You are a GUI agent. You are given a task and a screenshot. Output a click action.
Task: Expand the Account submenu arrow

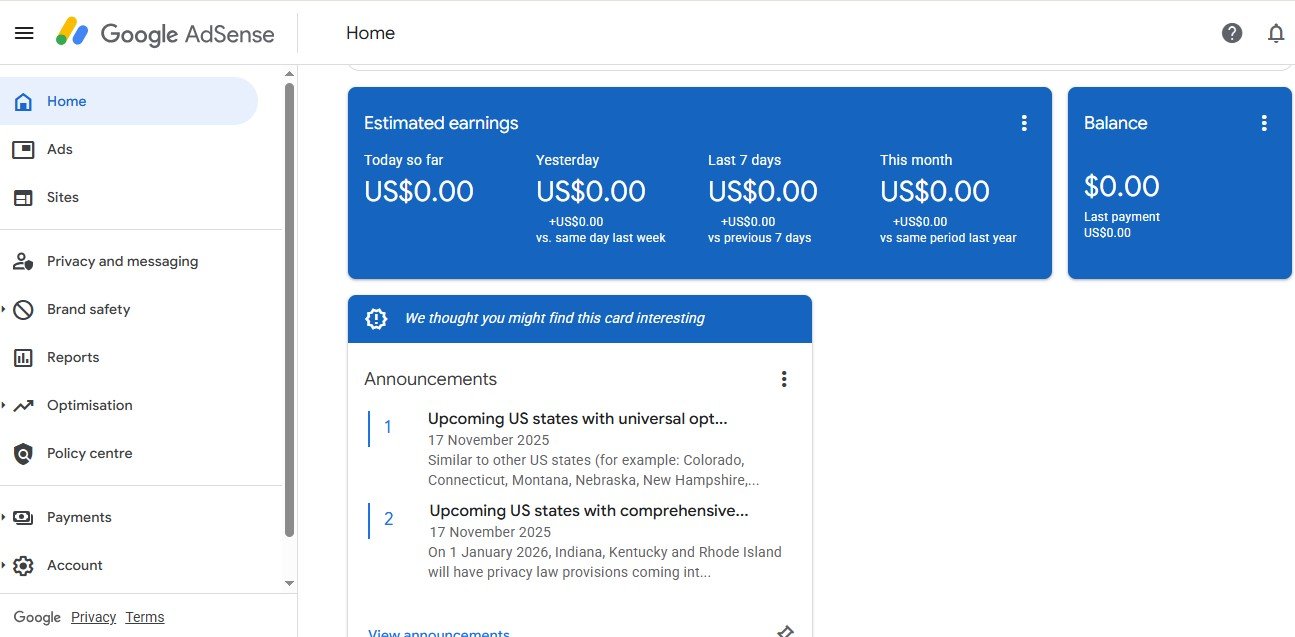point(4,565)
